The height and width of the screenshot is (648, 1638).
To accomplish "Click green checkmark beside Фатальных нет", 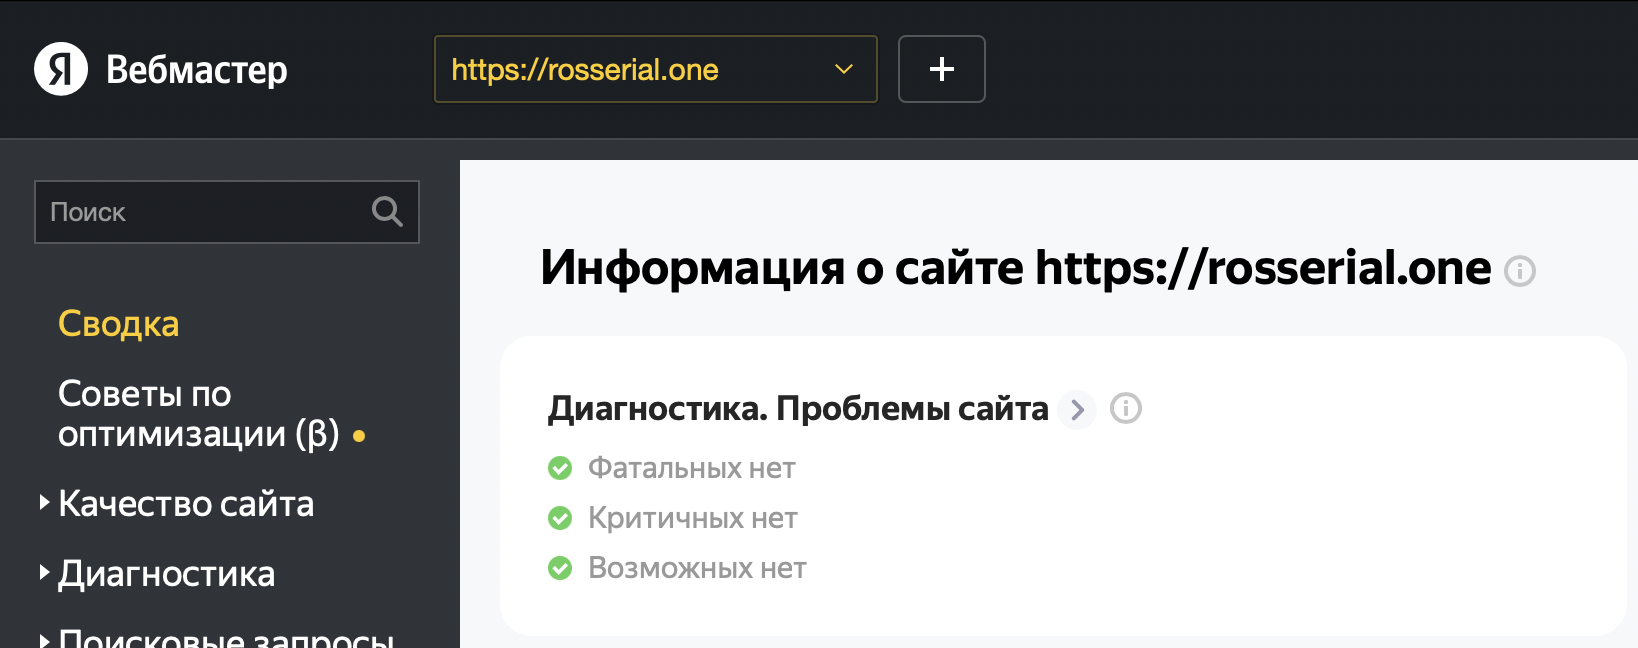I will [560, 468].
